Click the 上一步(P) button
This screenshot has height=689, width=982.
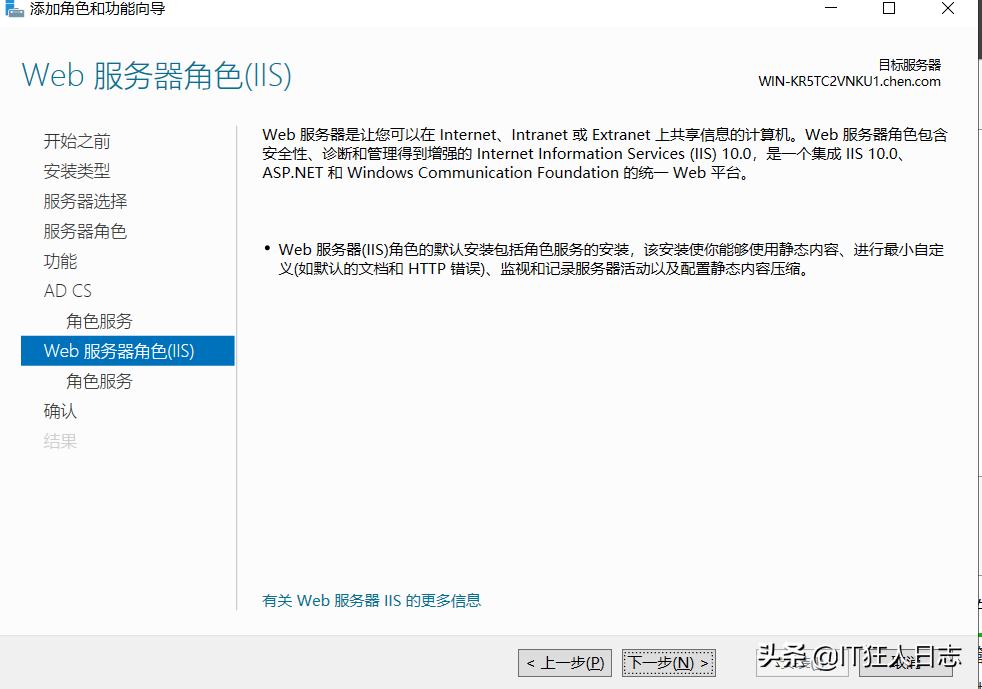565,663
